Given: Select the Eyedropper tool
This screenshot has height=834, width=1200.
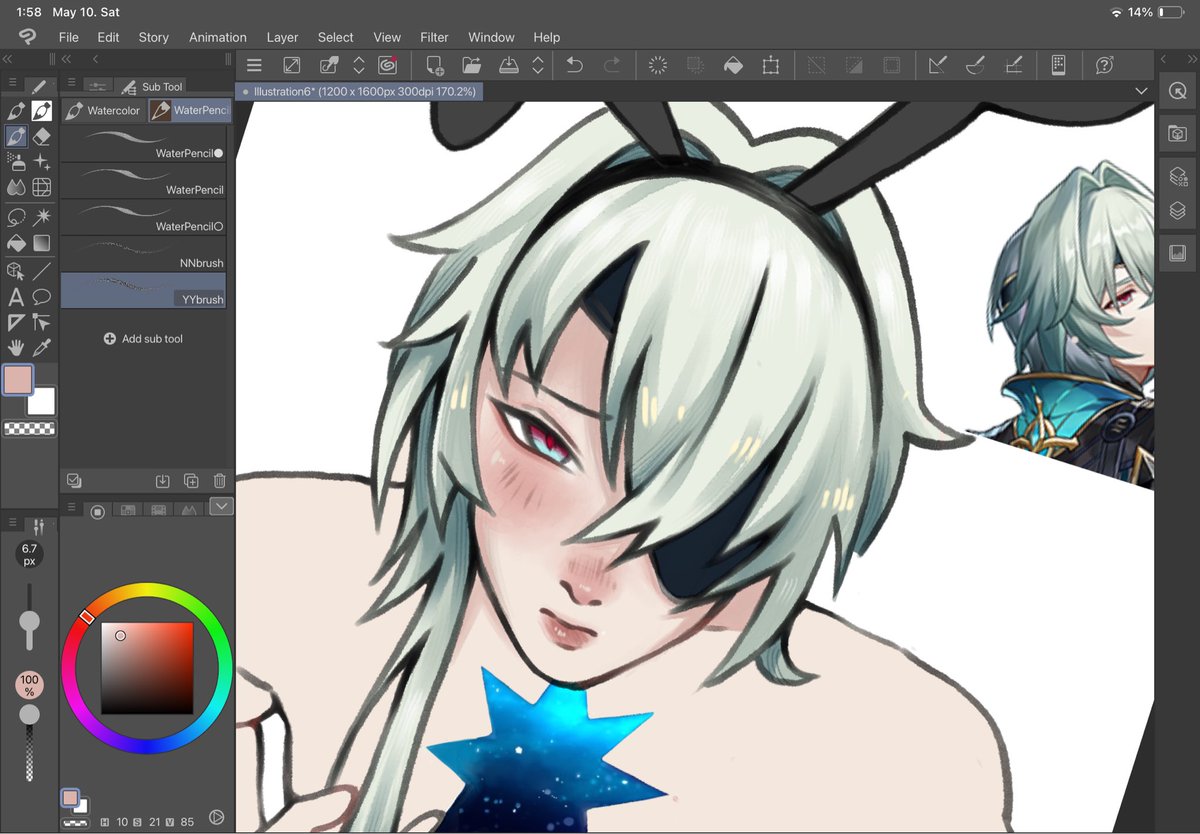Looking at the screenshot, I should (x=42, y=348).
